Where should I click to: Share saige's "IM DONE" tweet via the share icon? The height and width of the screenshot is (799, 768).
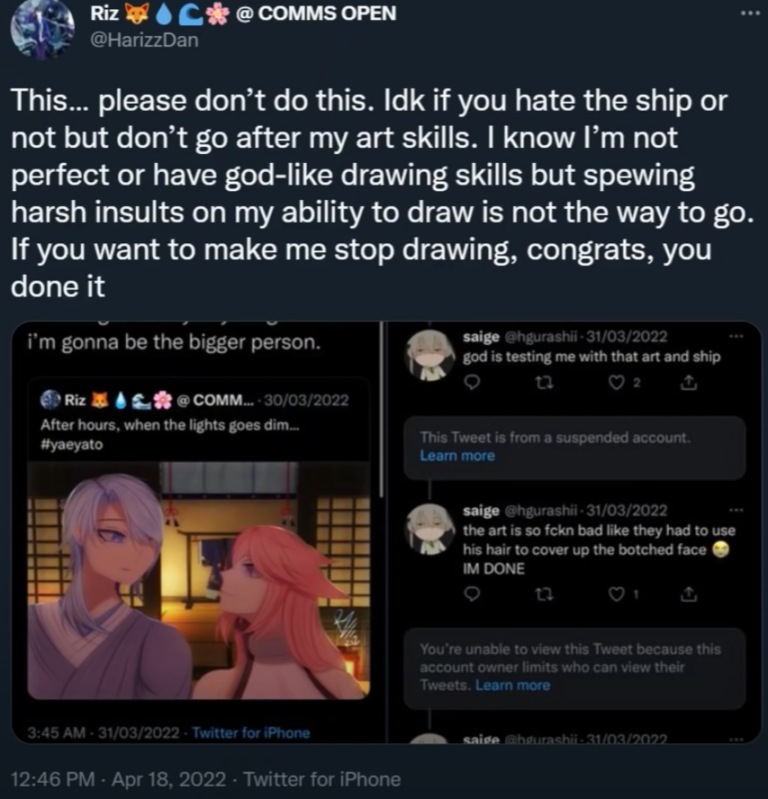tap(688, 594)
